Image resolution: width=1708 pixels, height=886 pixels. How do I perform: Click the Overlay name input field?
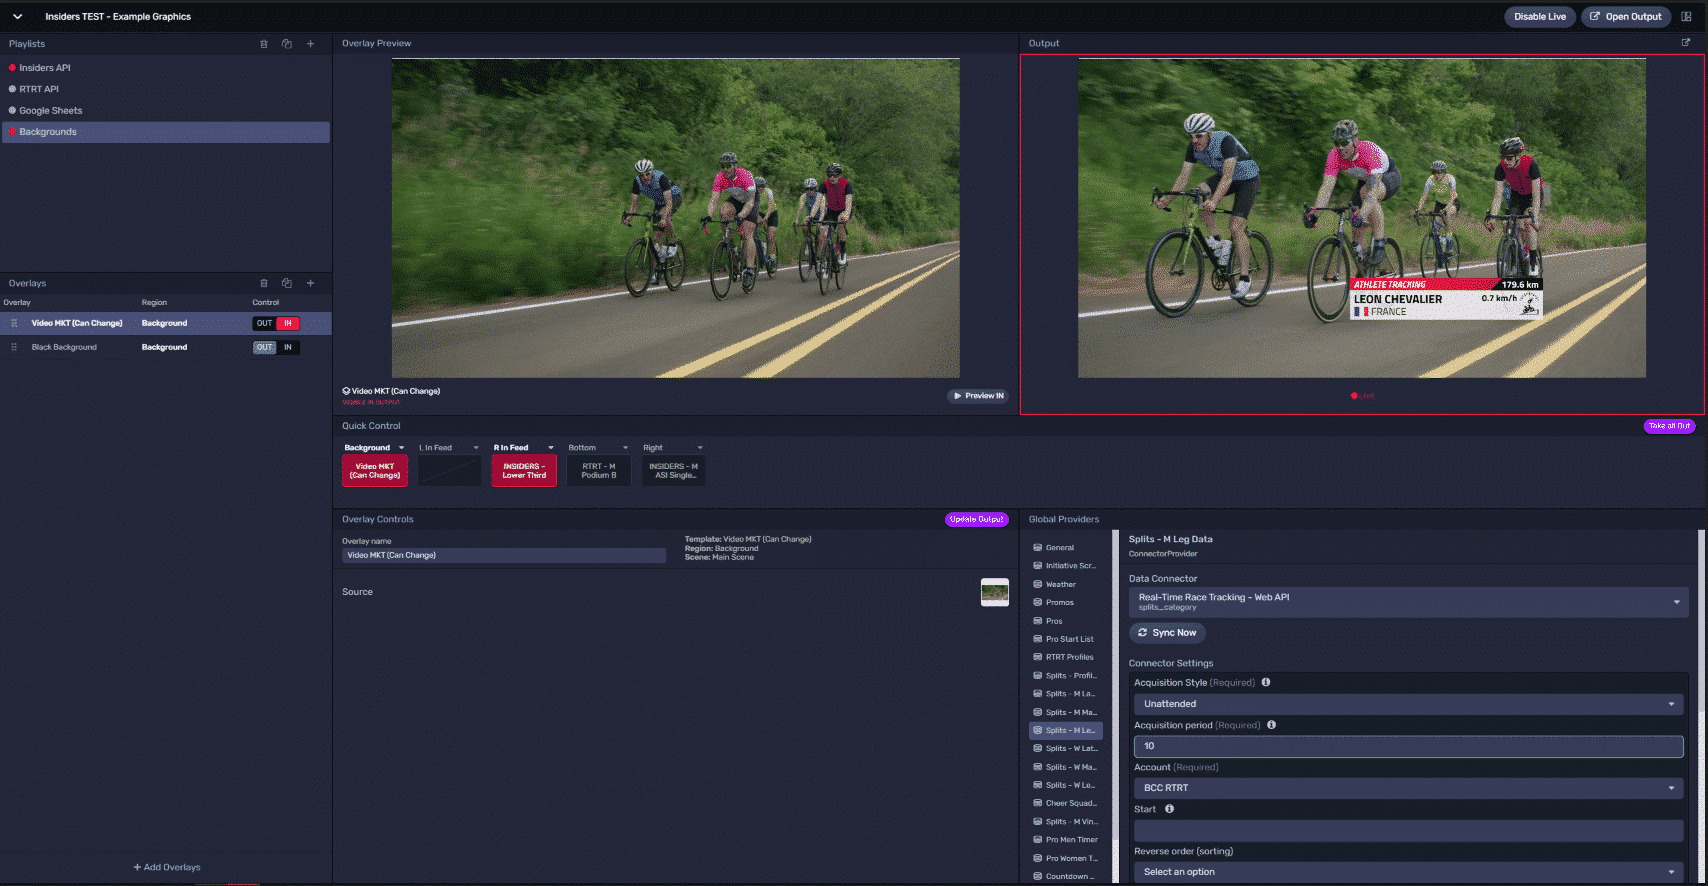[x=503, y=555]
